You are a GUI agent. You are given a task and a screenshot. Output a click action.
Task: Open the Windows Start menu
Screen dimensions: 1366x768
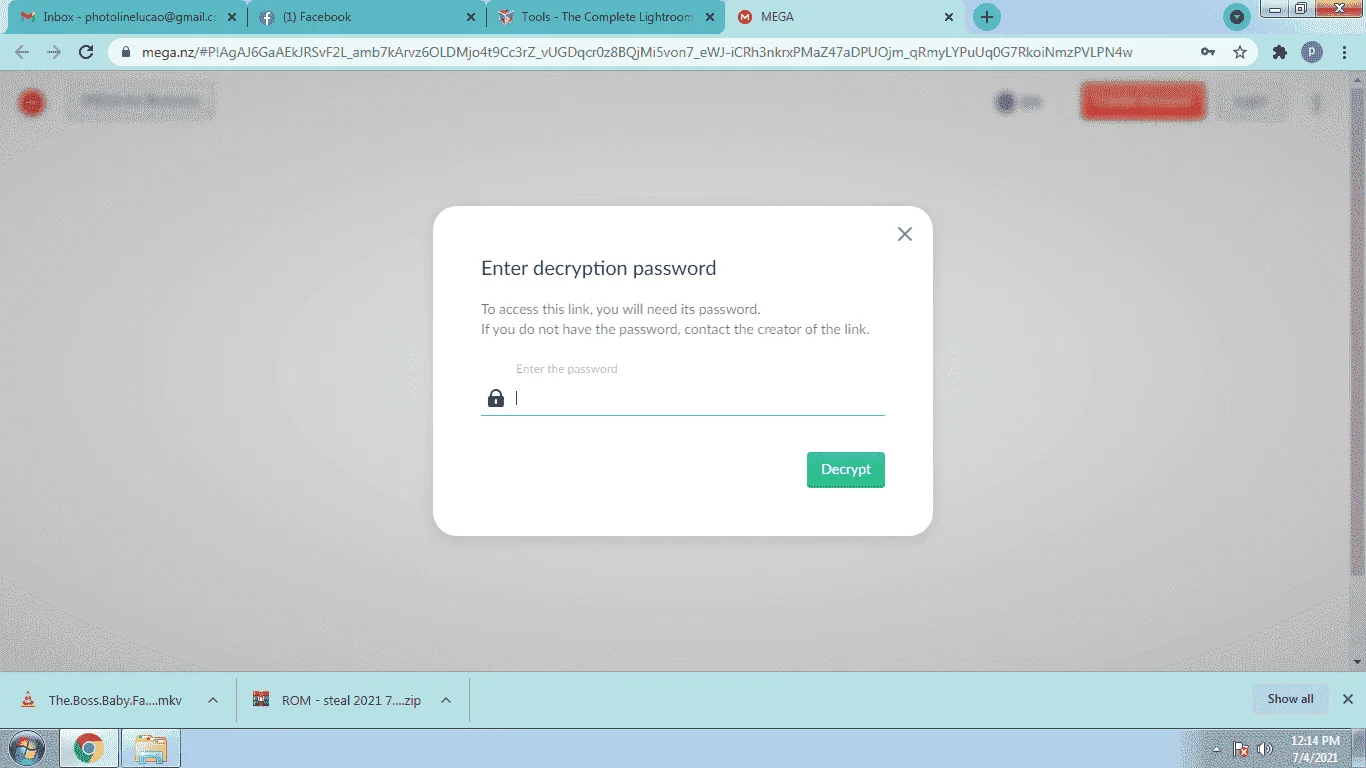click(x=26, y=748)
